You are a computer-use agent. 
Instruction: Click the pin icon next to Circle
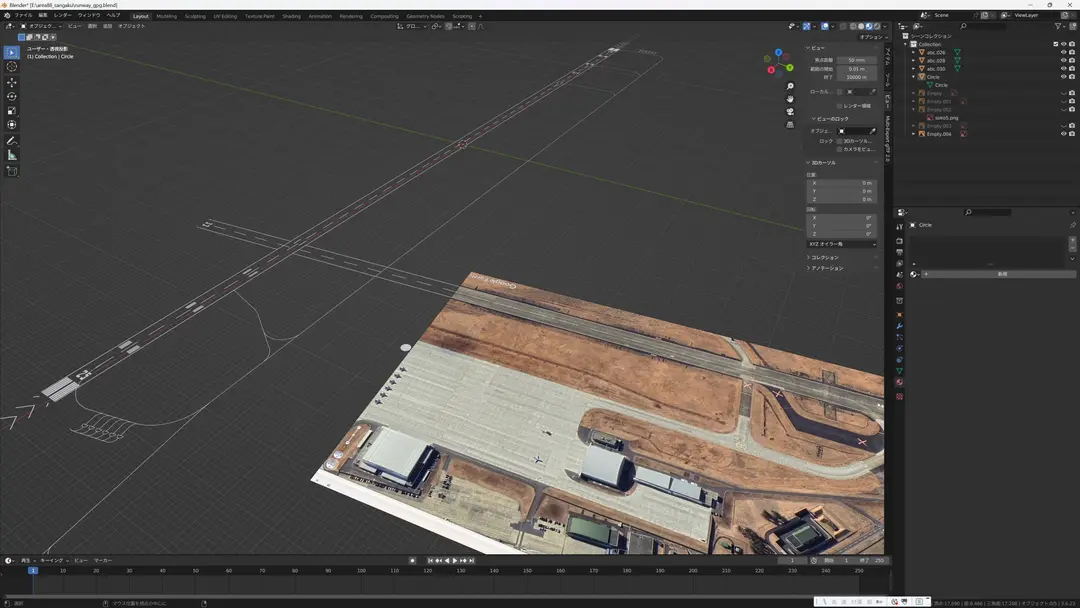1072,225
